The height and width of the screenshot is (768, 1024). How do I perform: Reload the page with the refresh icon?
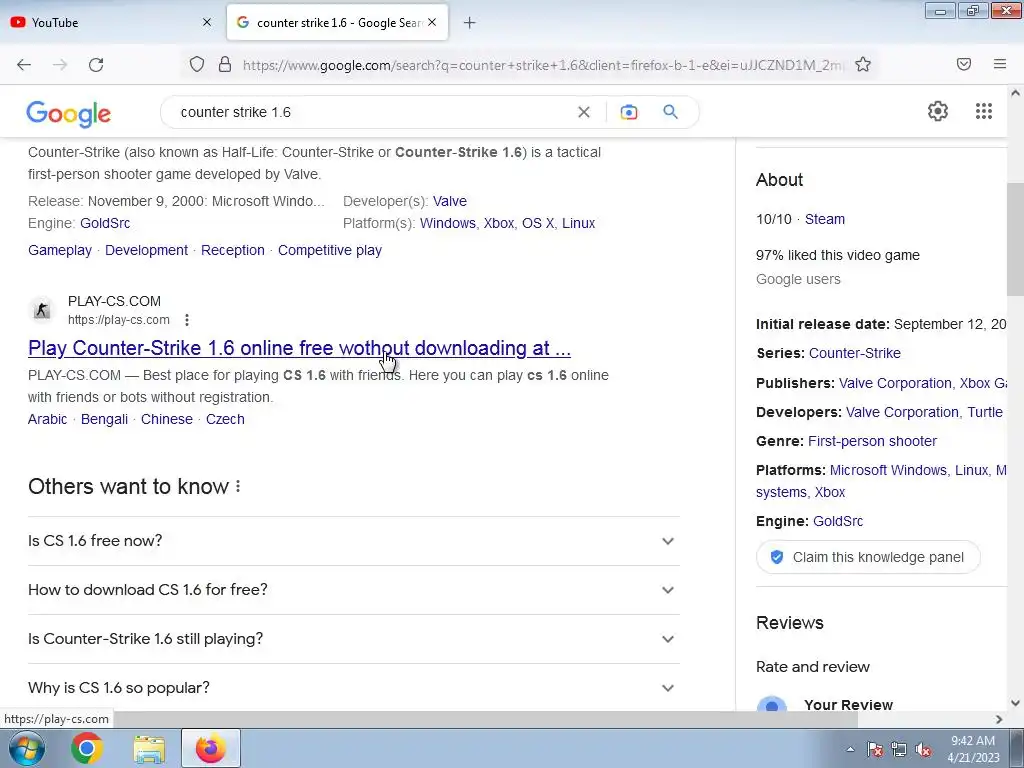point(96,65)
